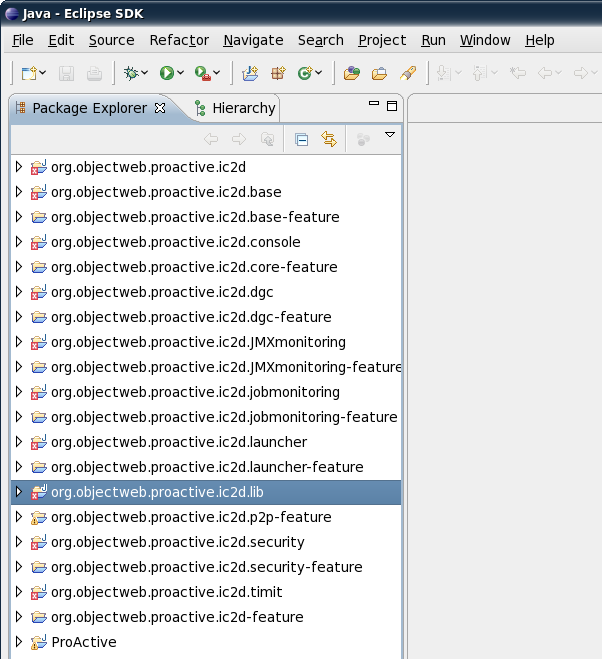Click Package Explorer Up icon
The image size is (602, 659).
pos(267,139)
